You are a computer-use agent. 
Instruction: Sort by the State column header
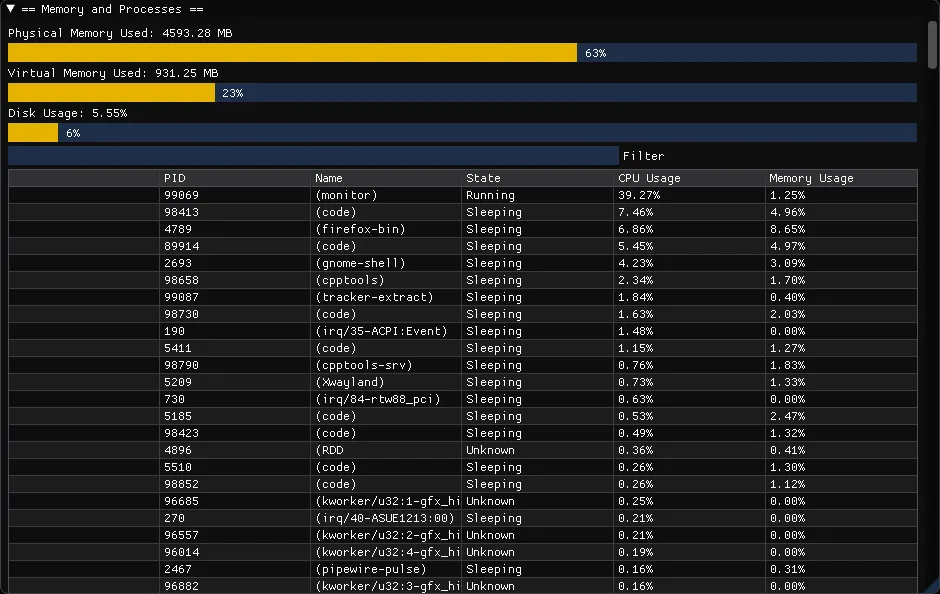(483, 178)
